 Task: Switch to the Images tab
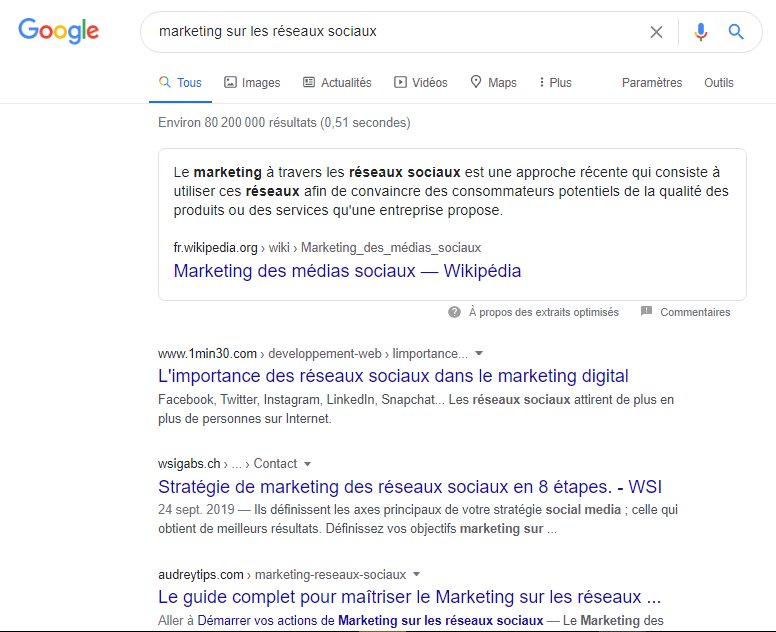pos(252,83)
